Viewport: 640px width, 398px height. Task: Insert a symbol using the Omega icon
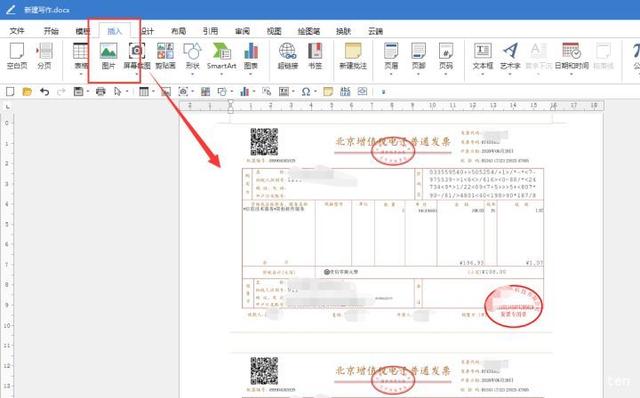coord(306,92)
